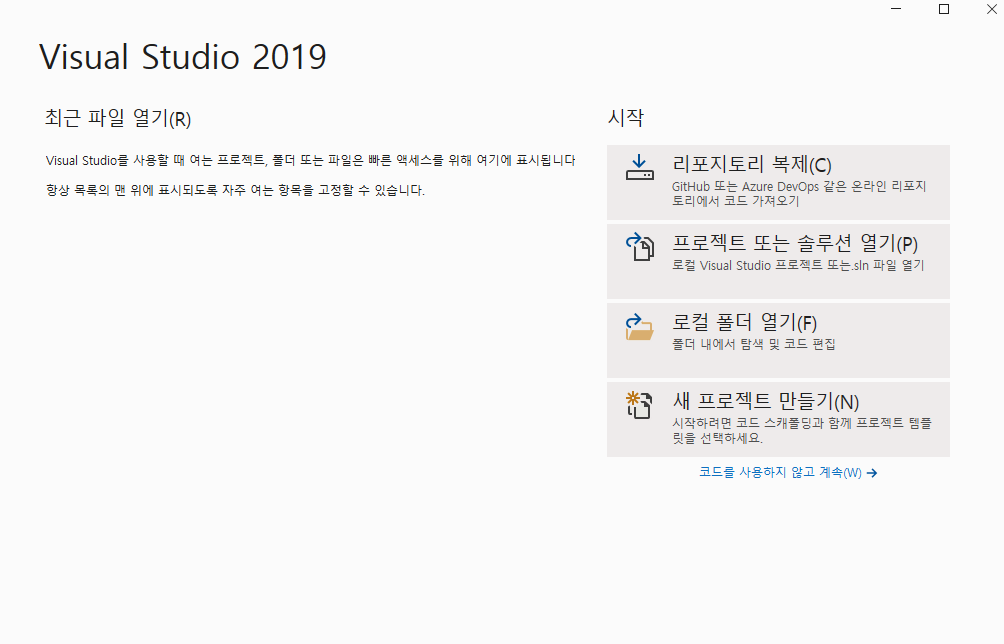1004x644 pixels.
Task: Click text 로컬 Visual Studio 프로젝트 또는.sln 파일 열기
Action: [798, 265]
